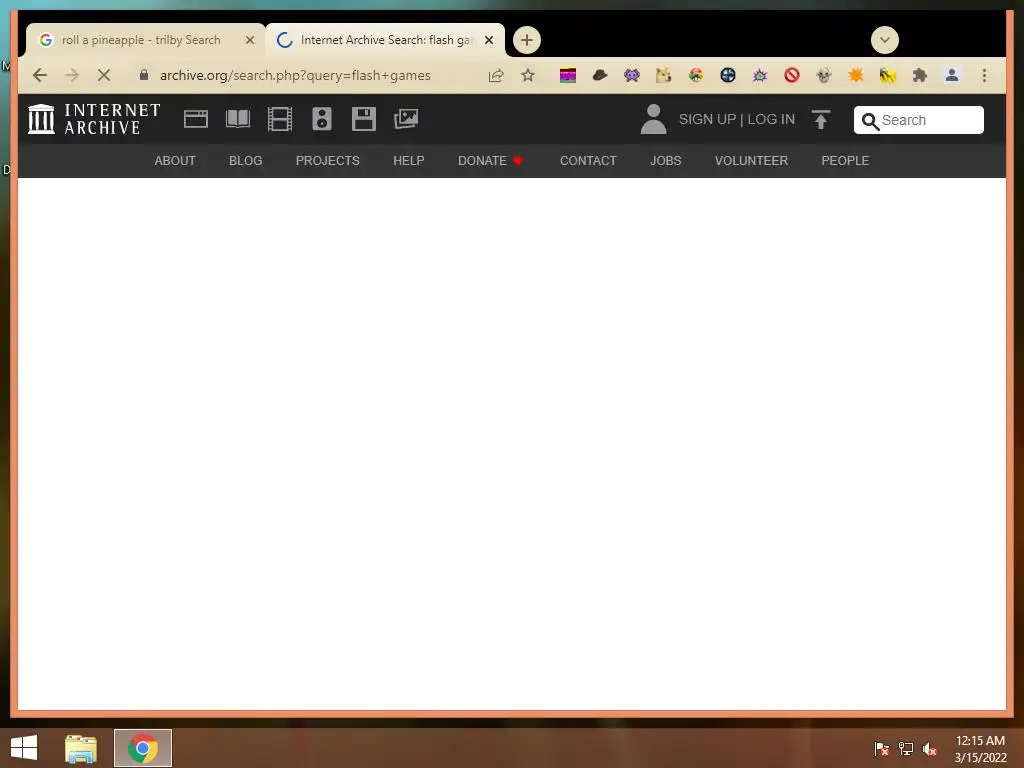Image resolution: width=1024 pixels, height=768 pixels.
Task: Share this page icon
Action: [x=496, y=76]
